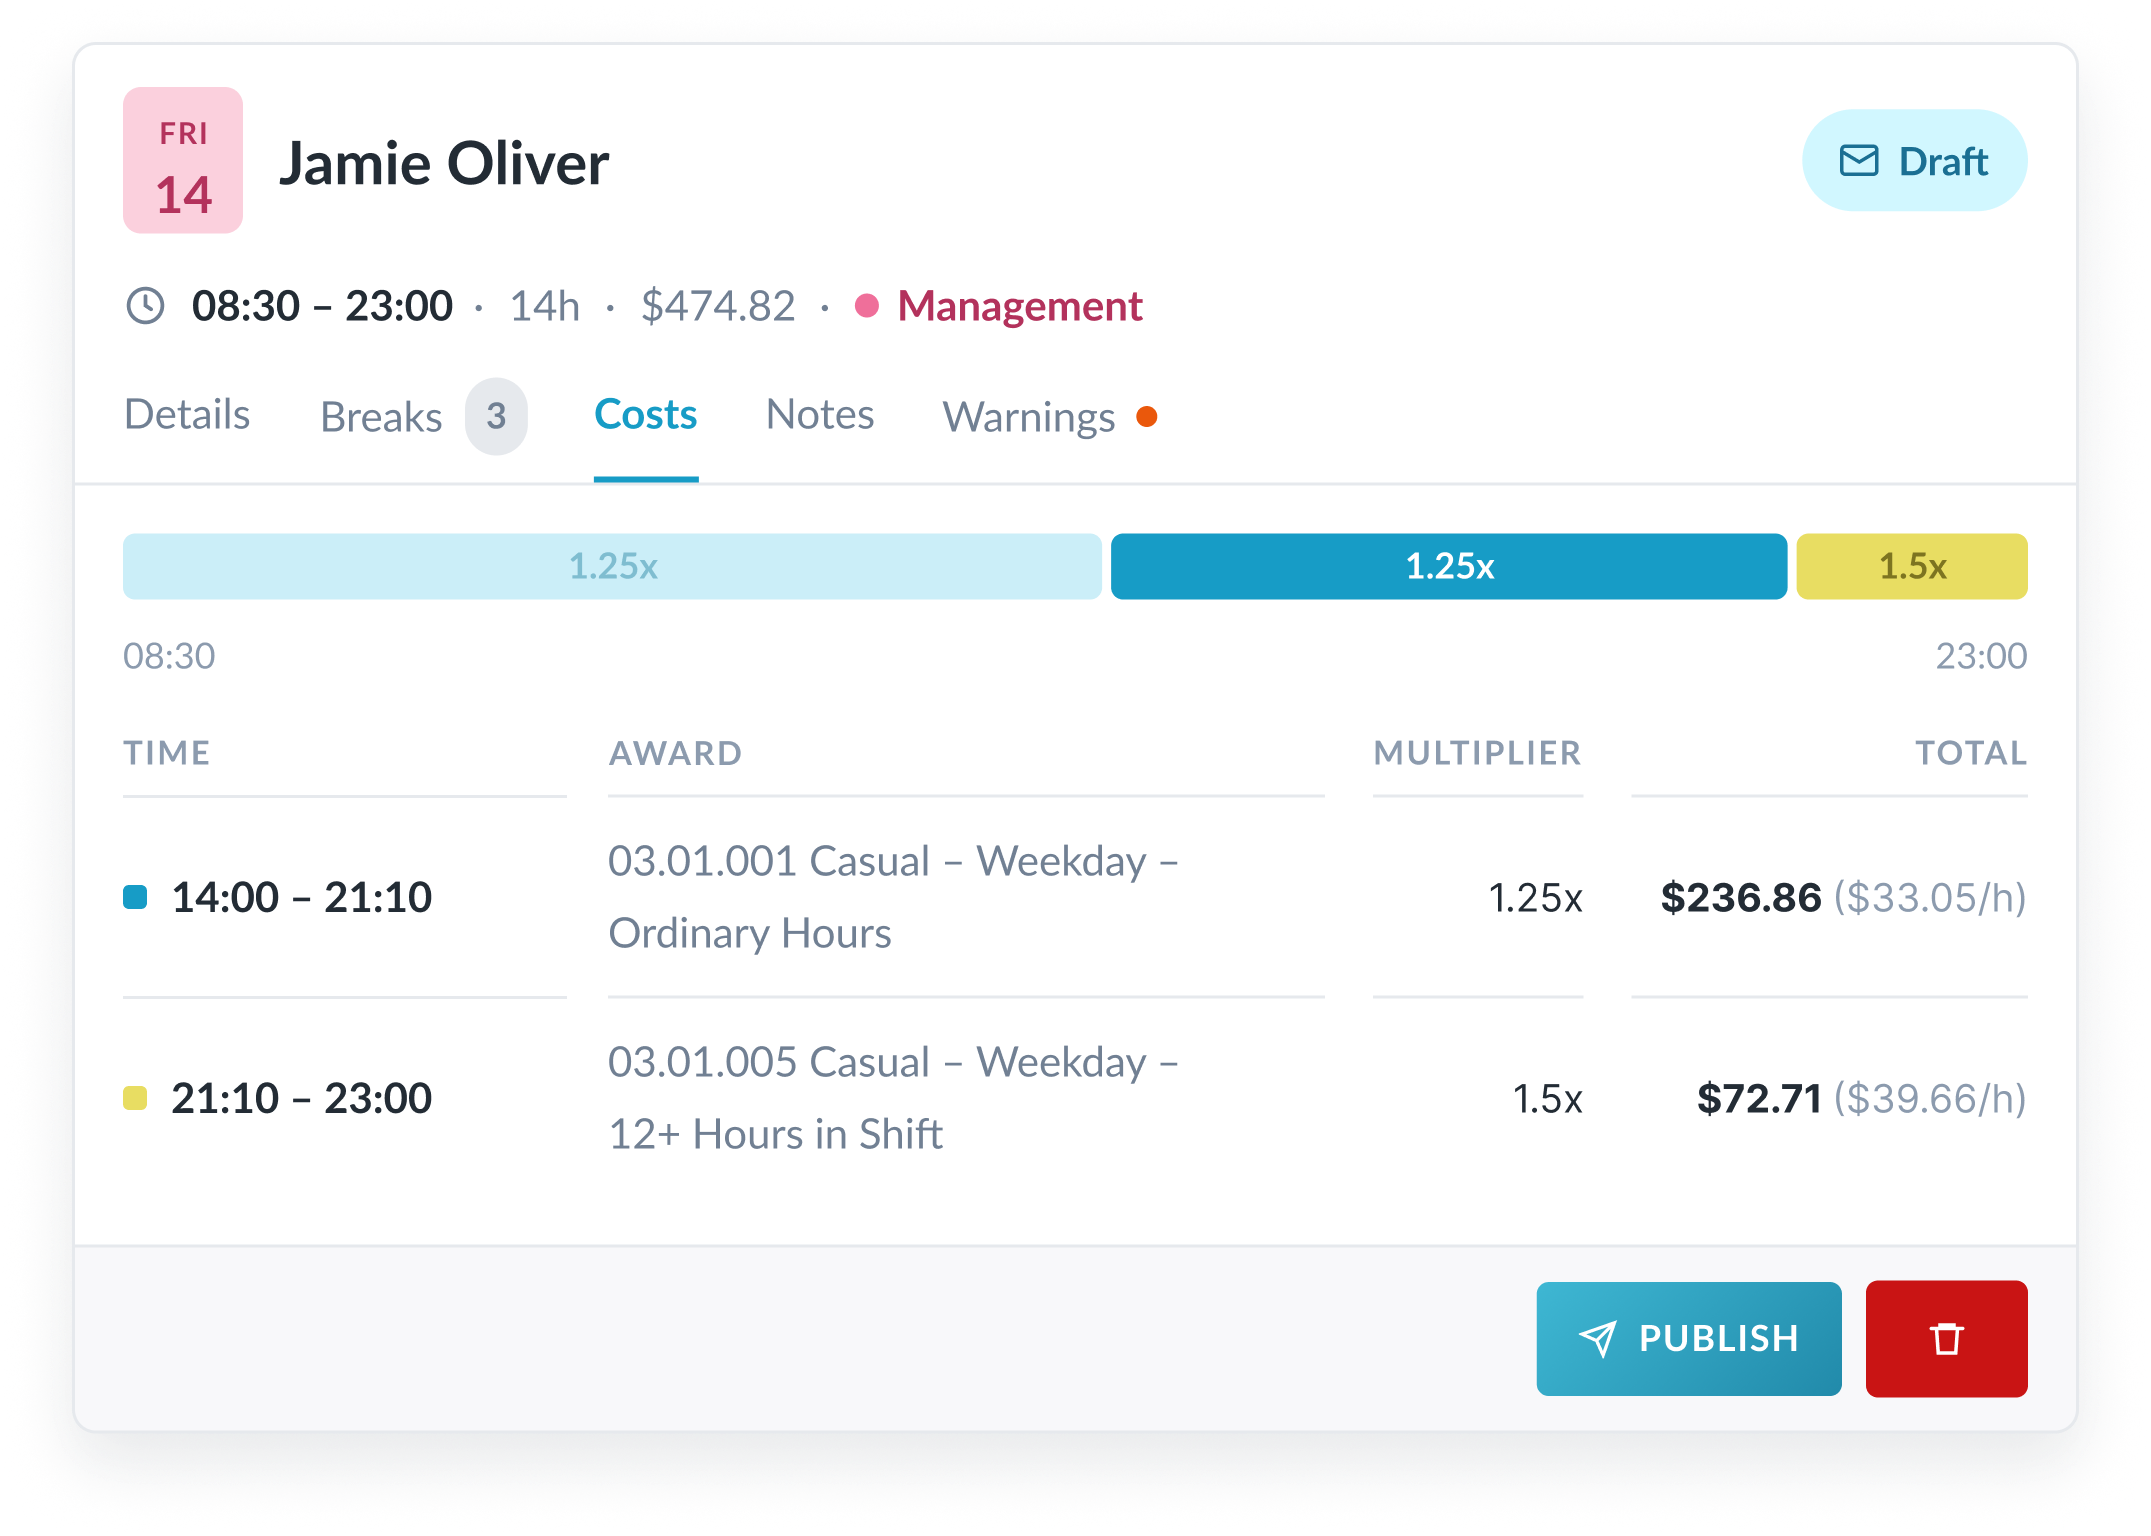Publish the shift with PUBLISH button
This screenshot has width=2151, height=1536.
(x=1688, y=1338)
